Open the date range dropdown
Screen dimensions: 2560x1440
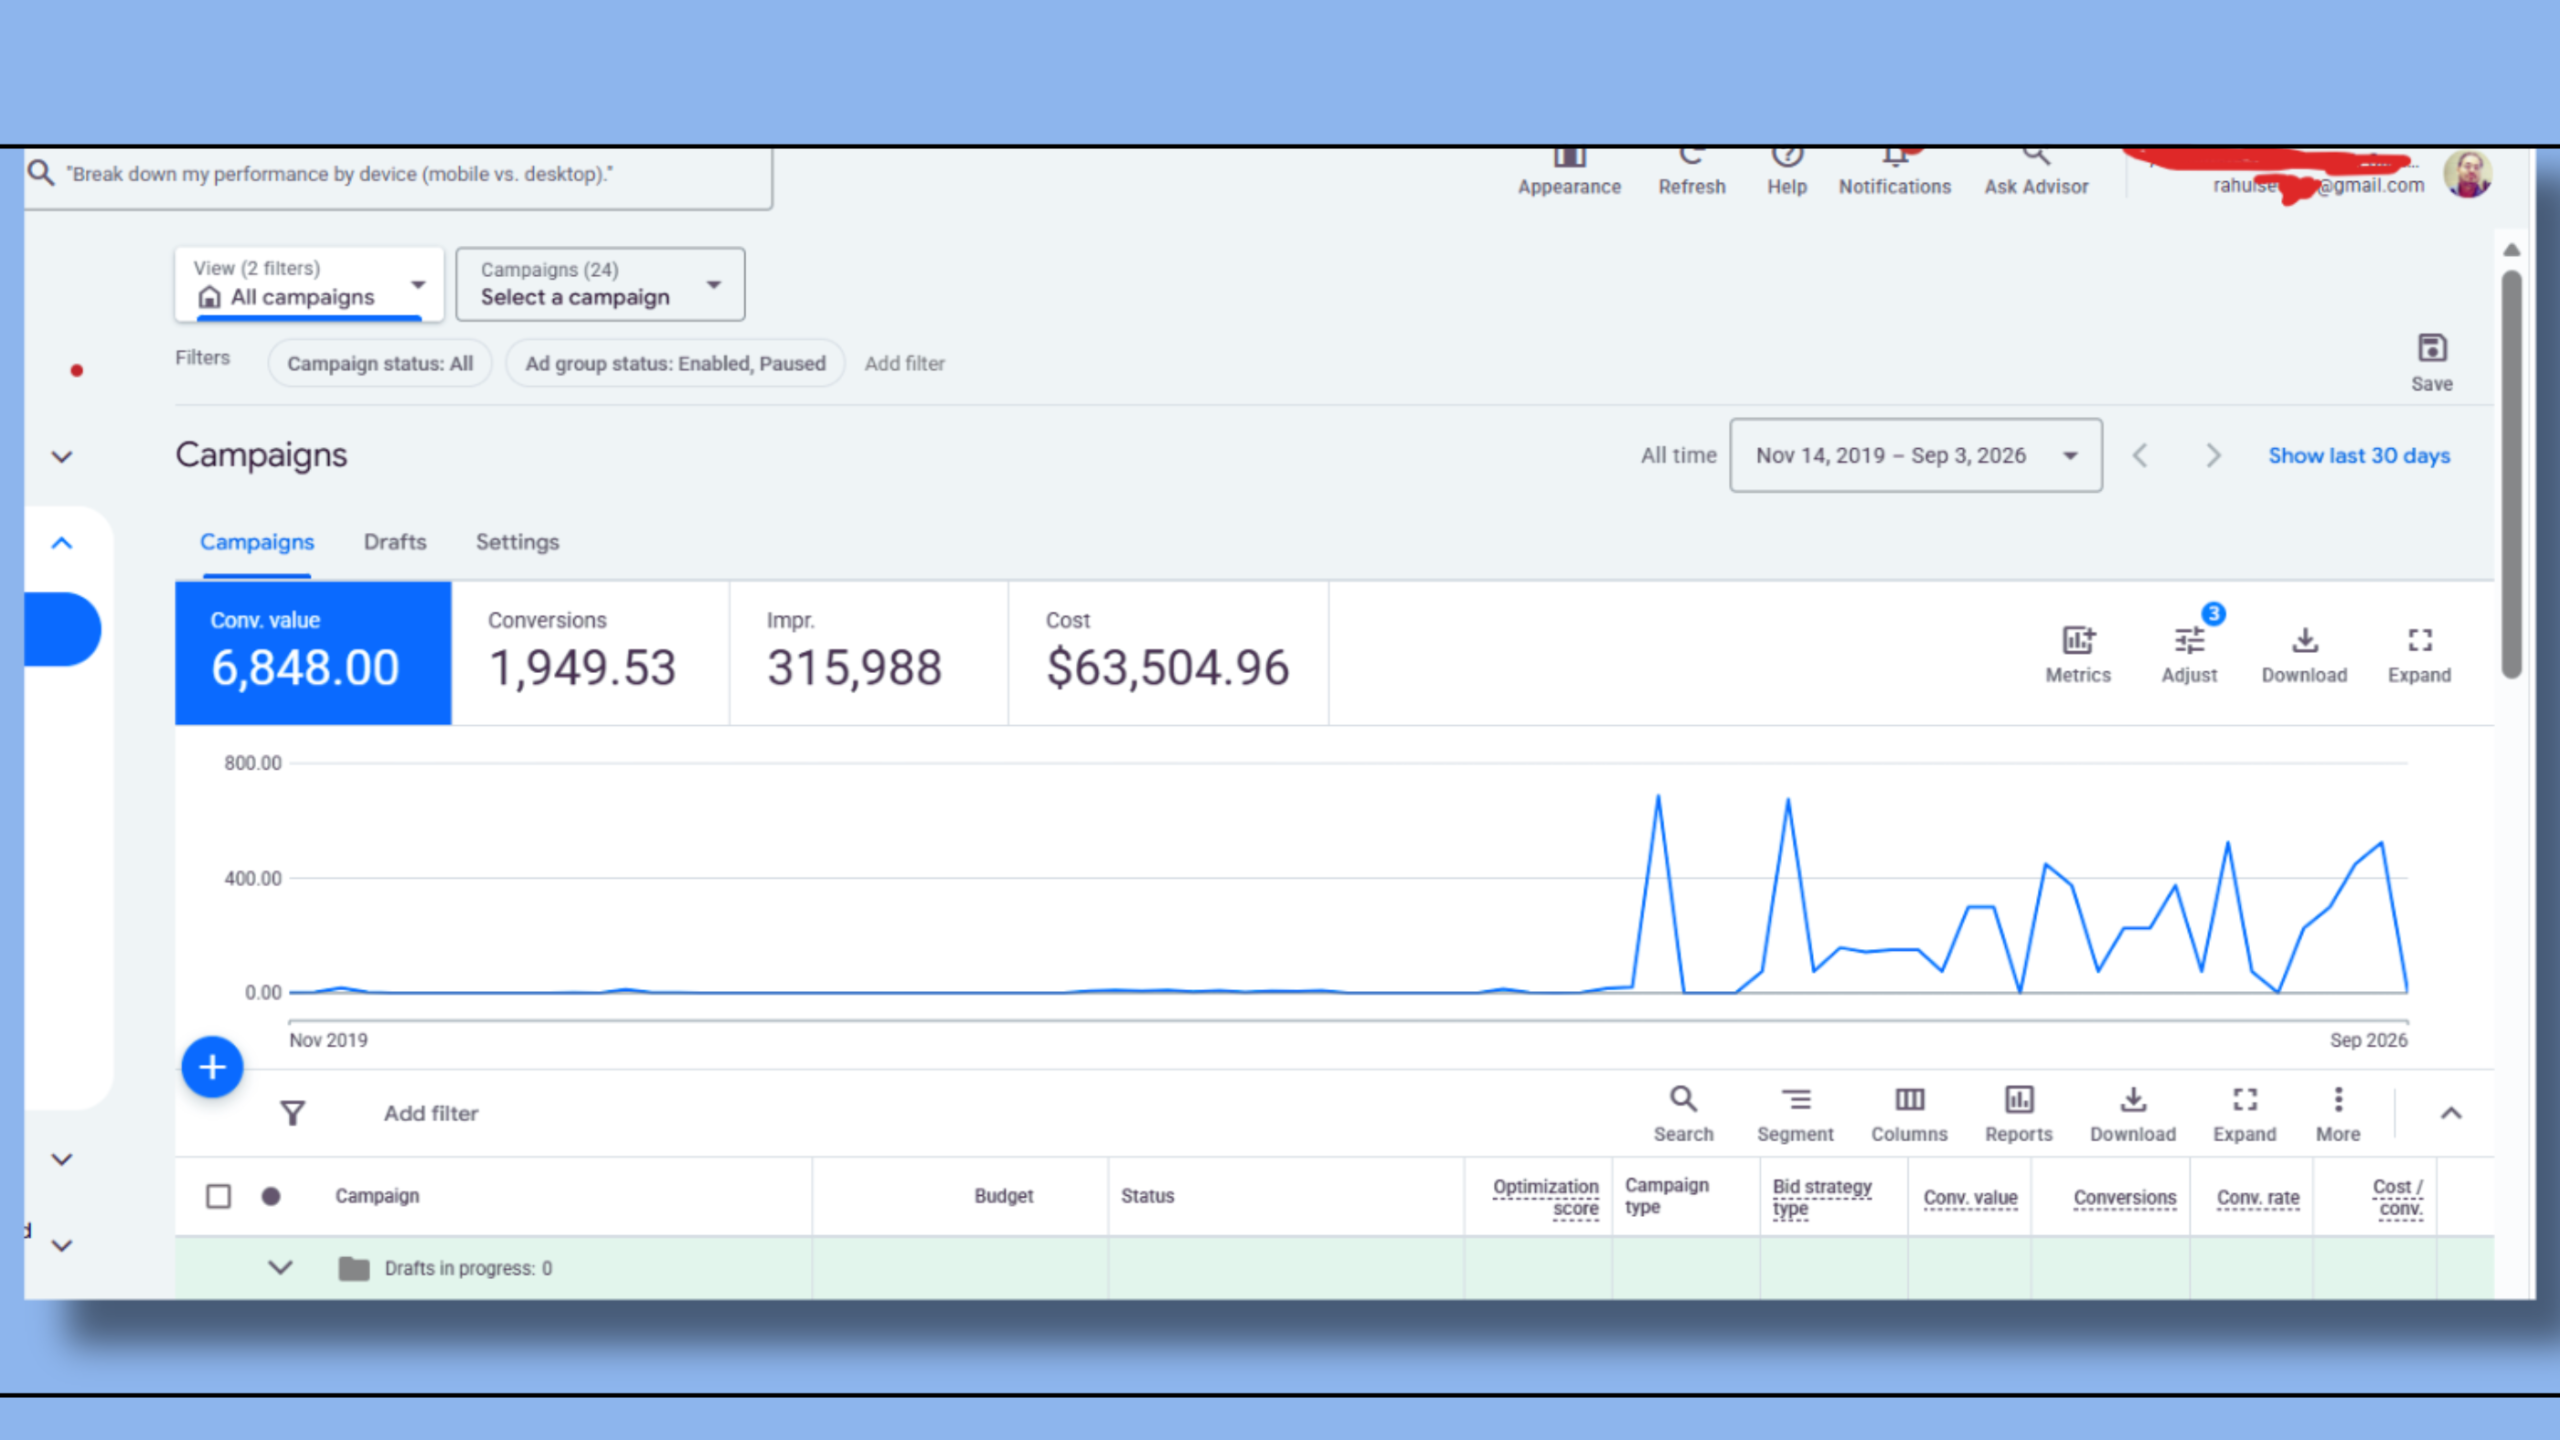[x=1916, y=455]
